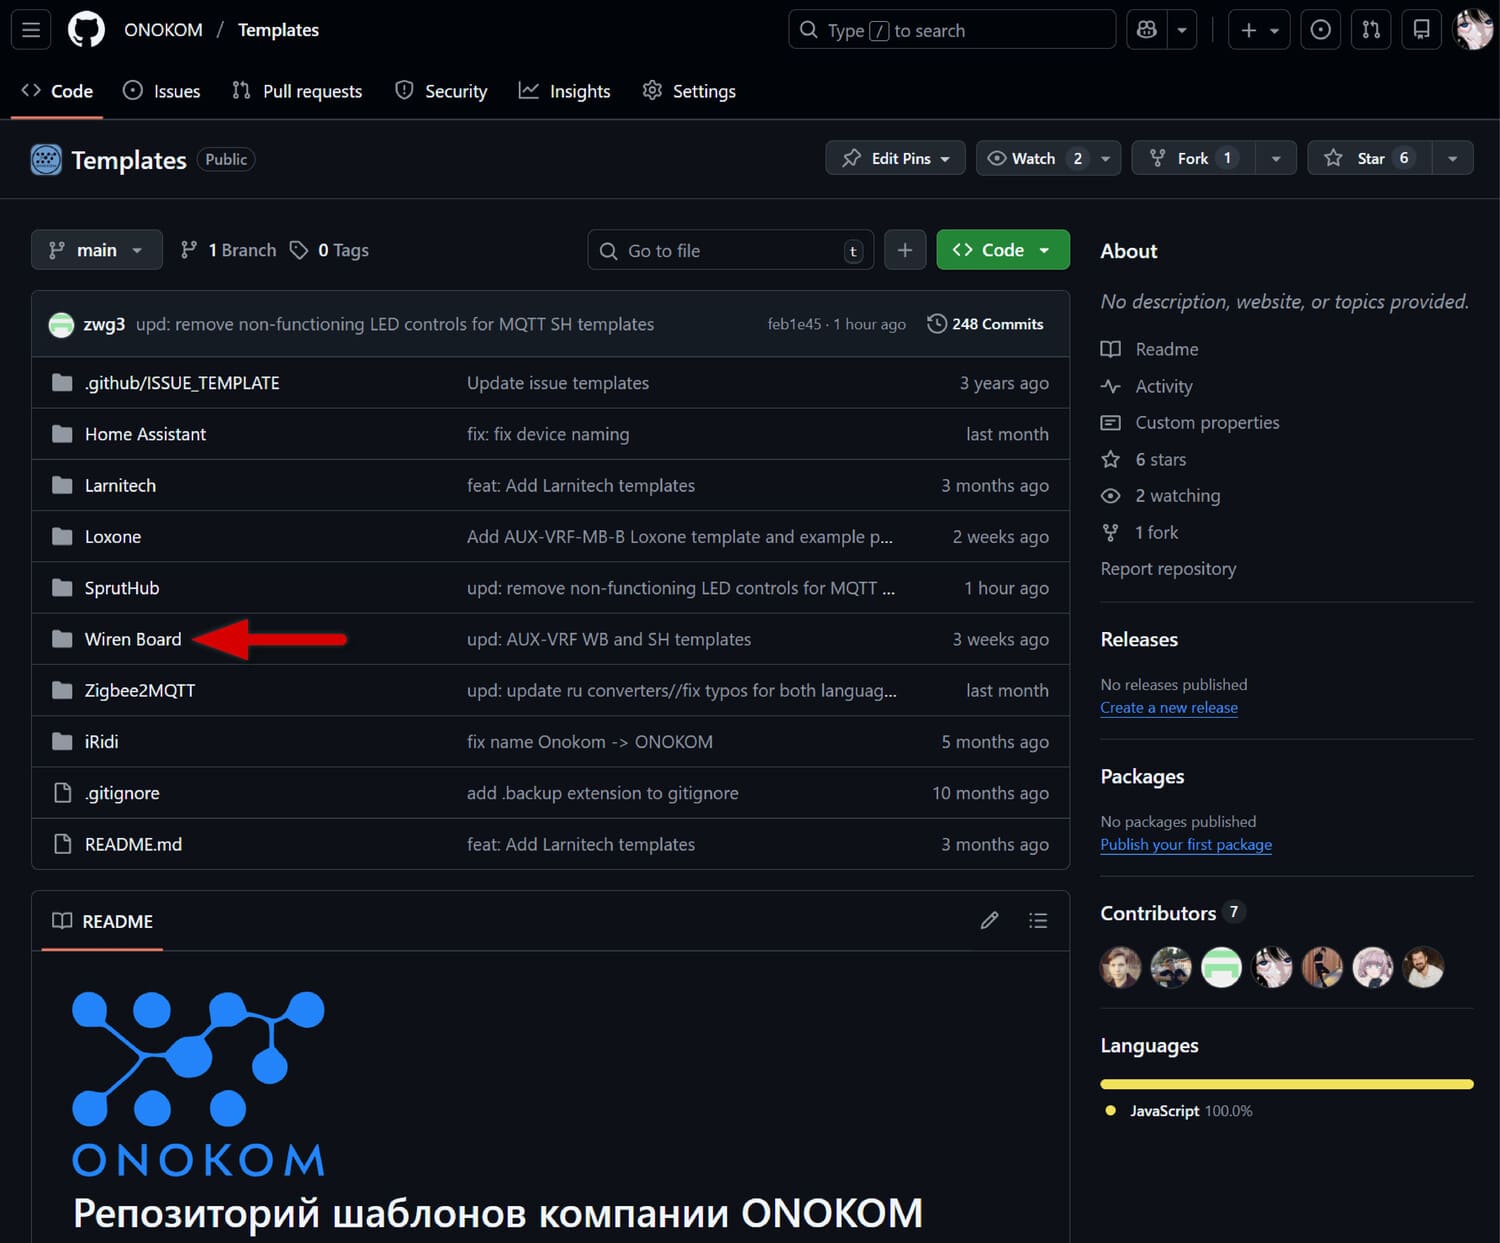Edit the README using the pencil icon
The width and height of the screenshot is (1500, 1243).
point(989,920)
